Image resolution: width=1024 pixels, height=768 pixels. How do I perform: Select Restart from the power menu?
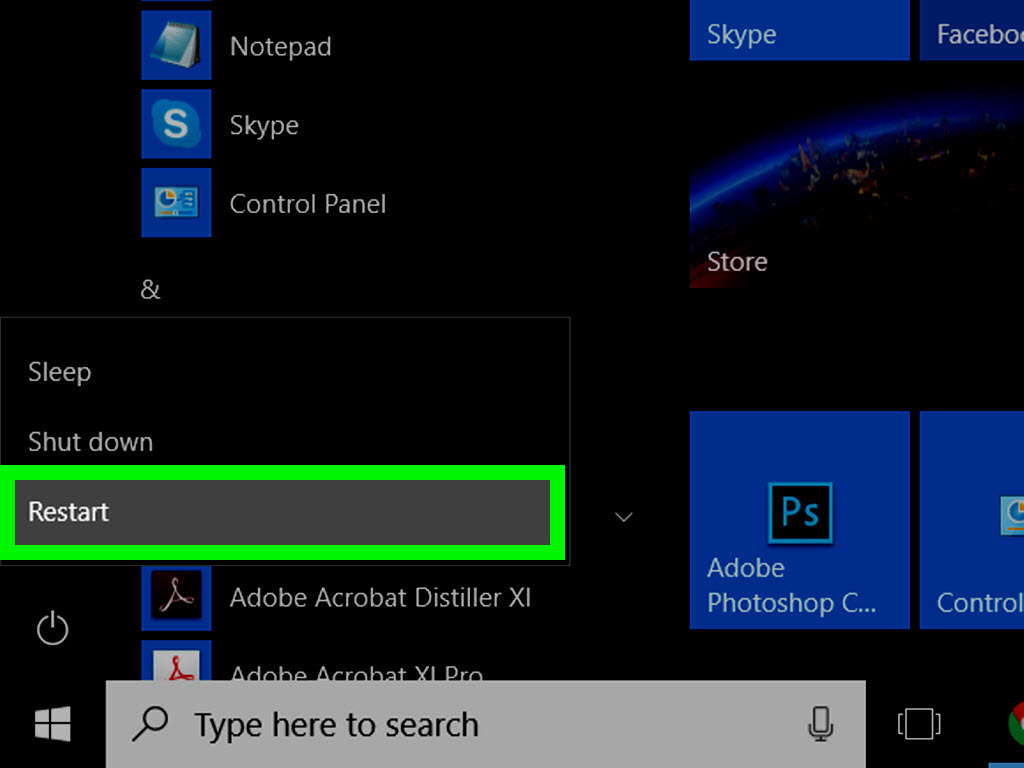[282, 512]
